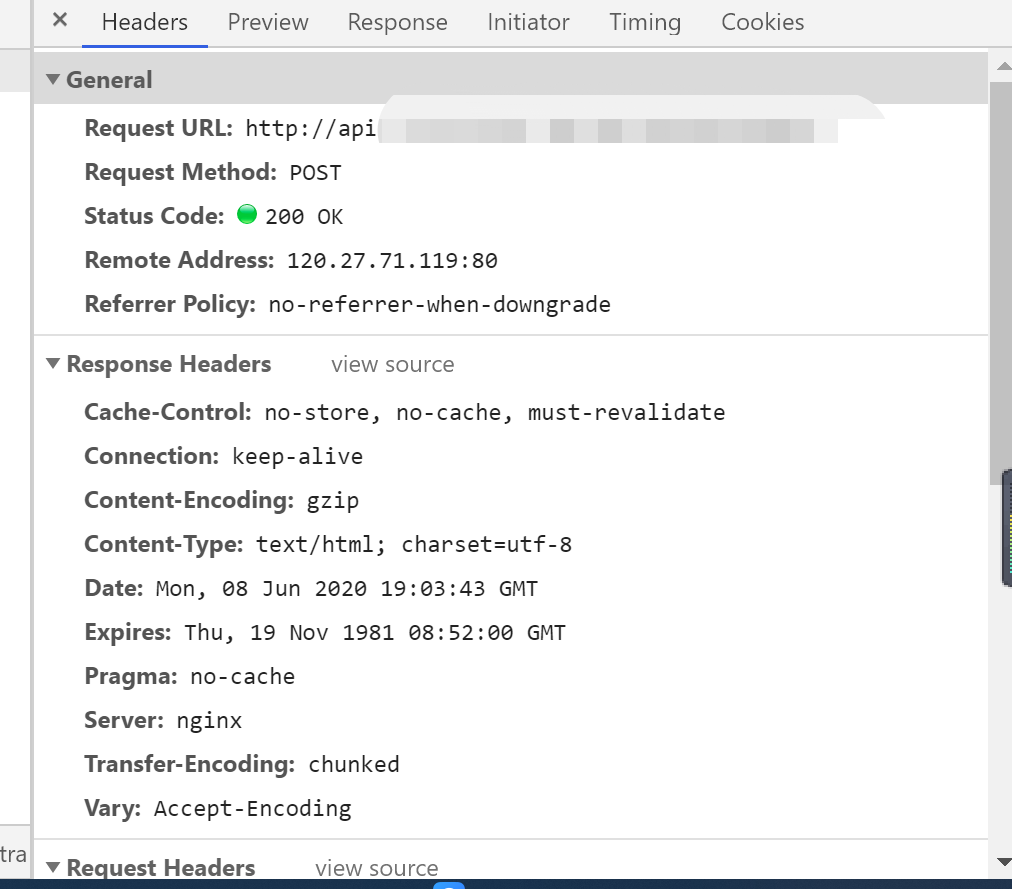Viewport: 1012px width, 889px height.
Task: Click the Request URL value
Action: 541,129
